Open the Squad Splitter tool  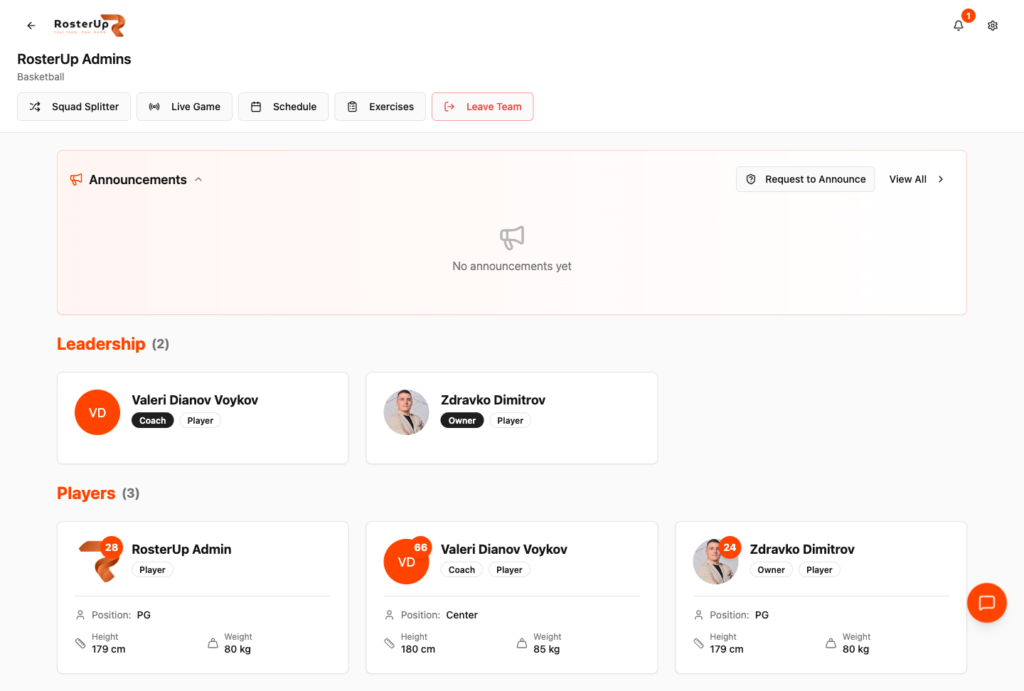pyautogui.click(x=74, y=106)
